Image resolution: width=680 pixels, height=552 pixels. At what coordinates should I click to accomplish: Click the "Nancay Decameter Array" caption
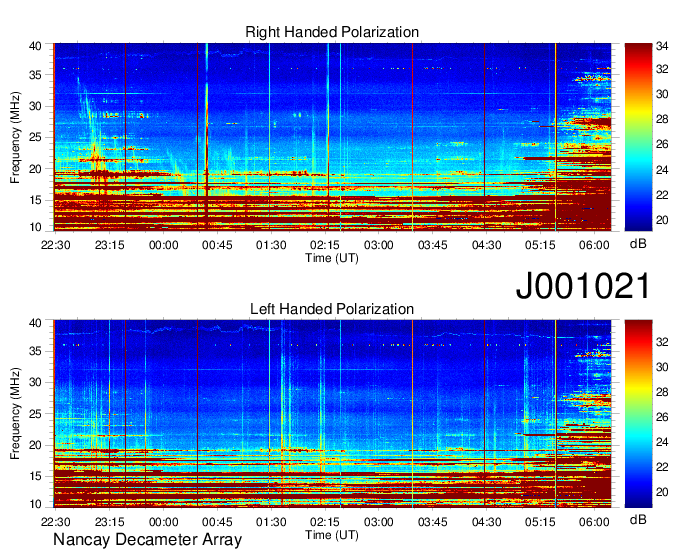click(x=147, y=540)
